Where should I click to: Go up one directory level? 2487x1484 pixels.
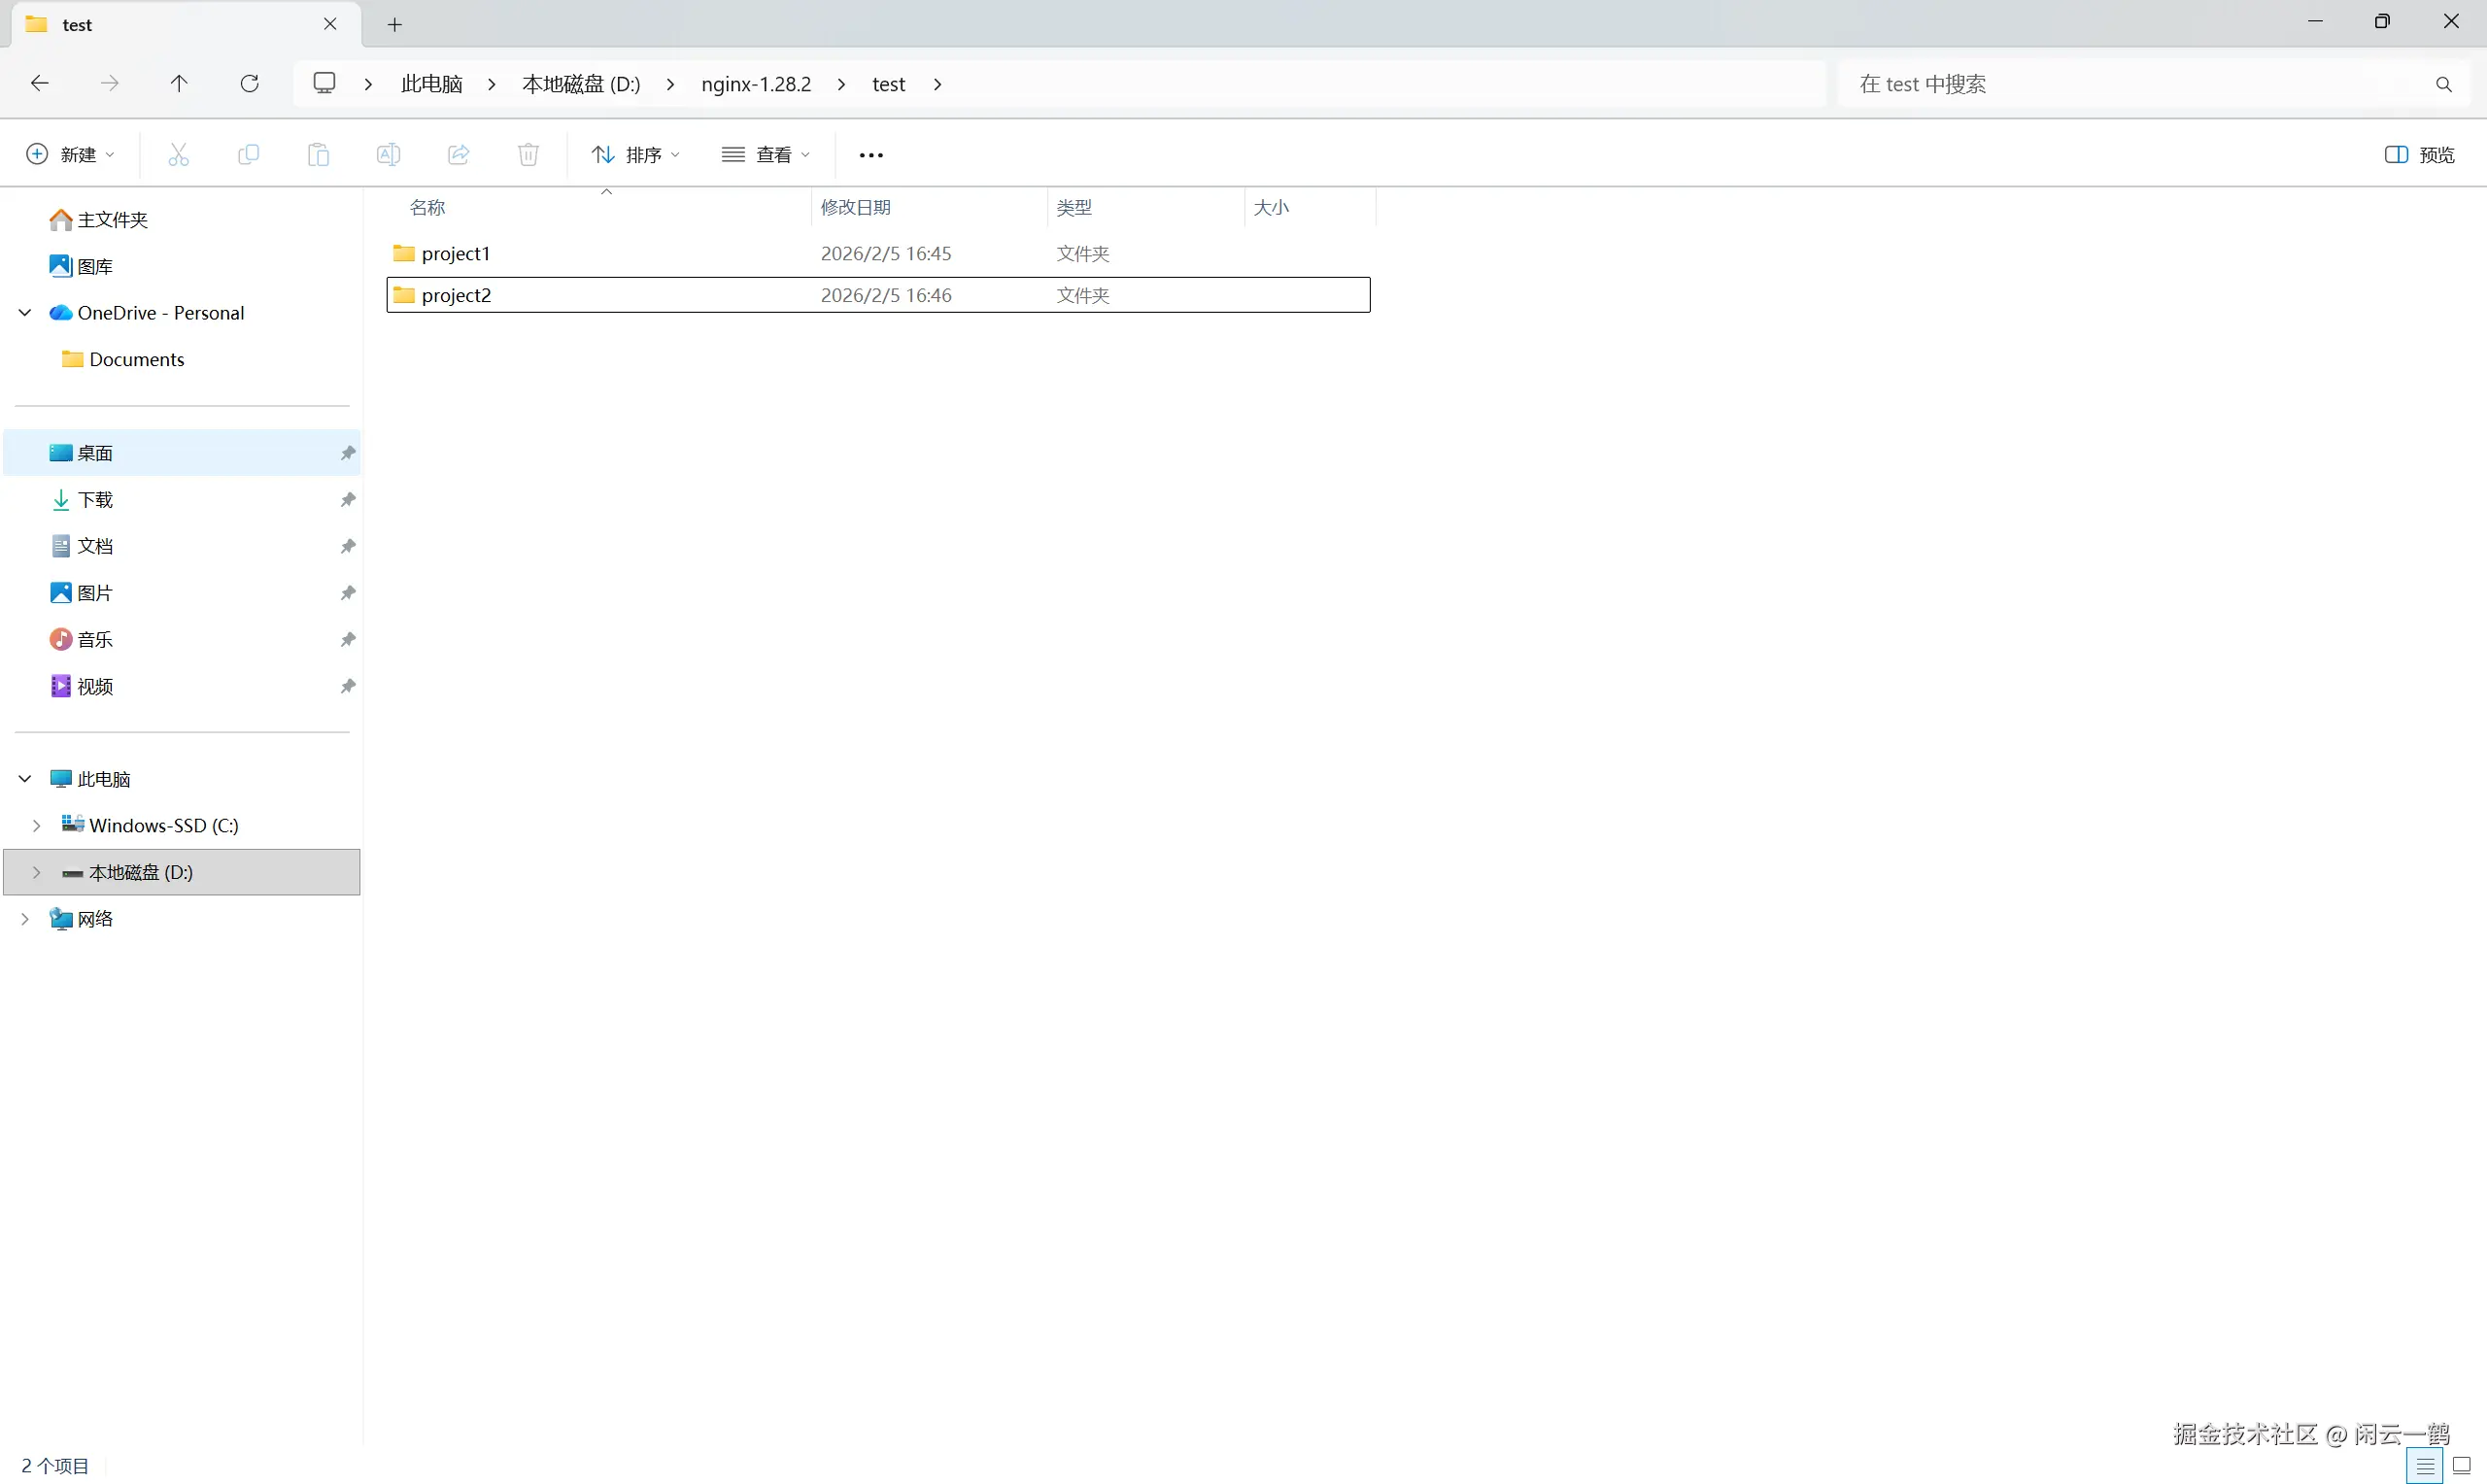pyautogui.click(x=179, y=83)
